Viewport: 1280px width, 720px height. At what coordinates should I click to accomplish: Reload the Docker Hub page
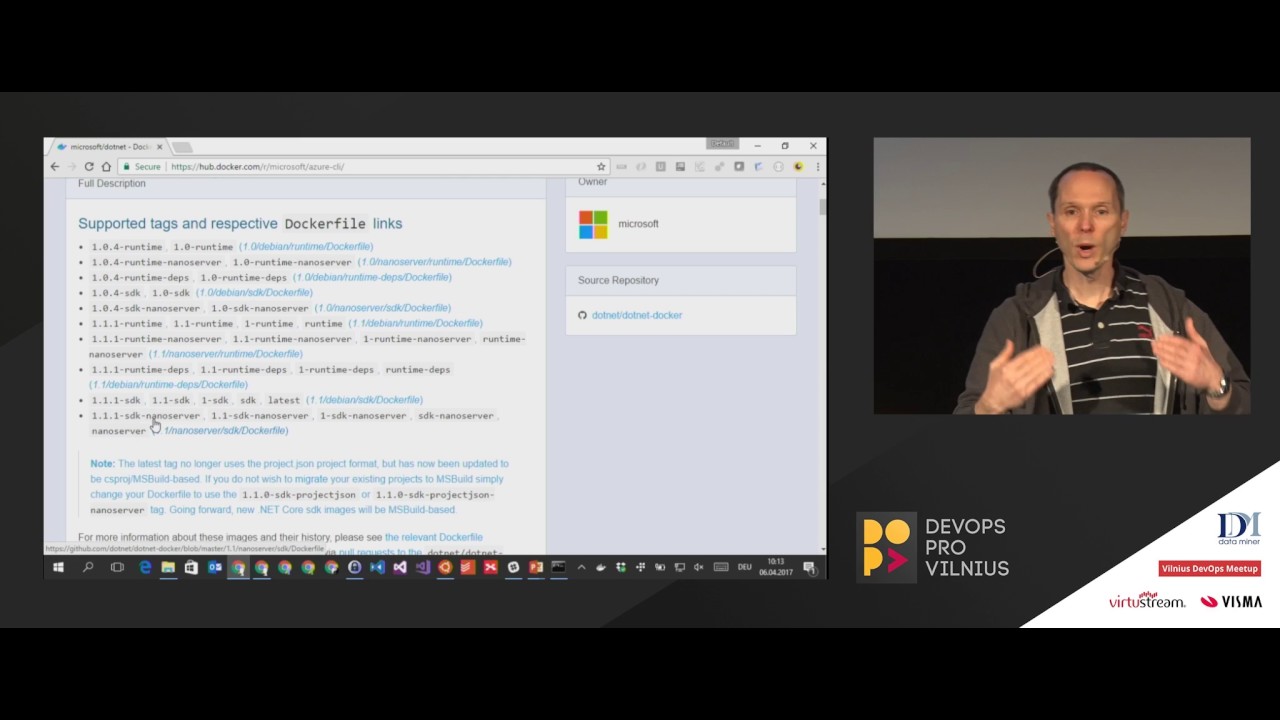pos(89,167)
